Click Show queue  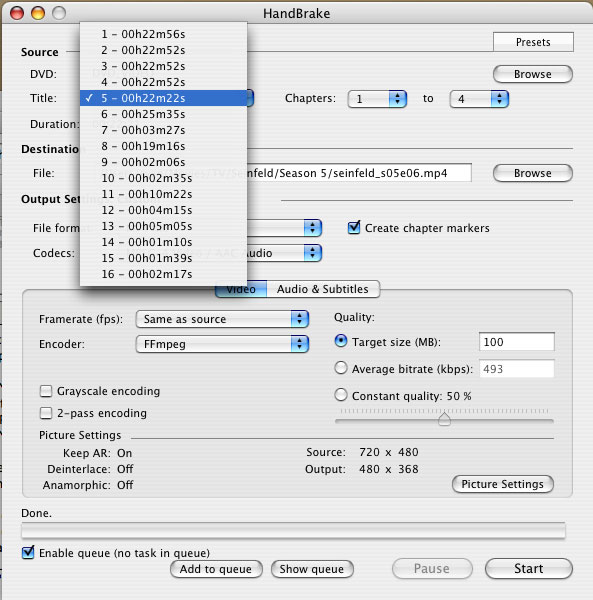point(312,569)
